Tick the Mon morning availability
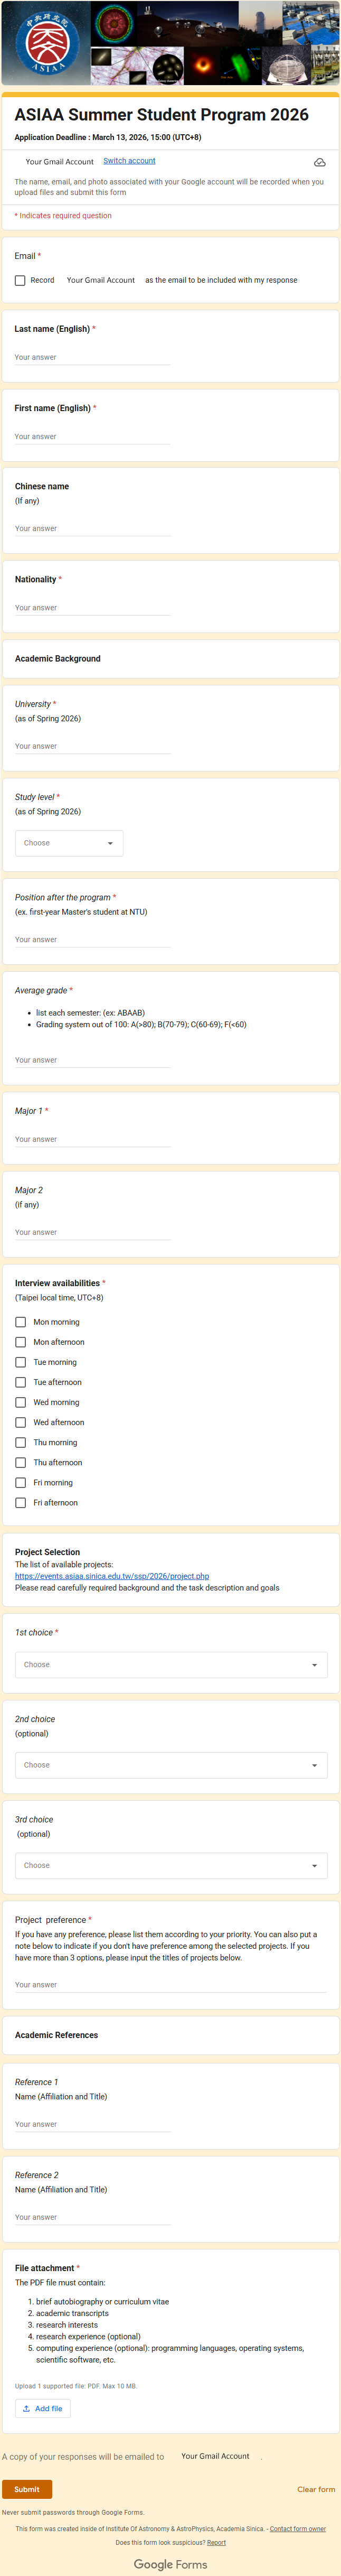Image resolution: width=341 pixels, height=2576 pixels. click(20, 1322)
